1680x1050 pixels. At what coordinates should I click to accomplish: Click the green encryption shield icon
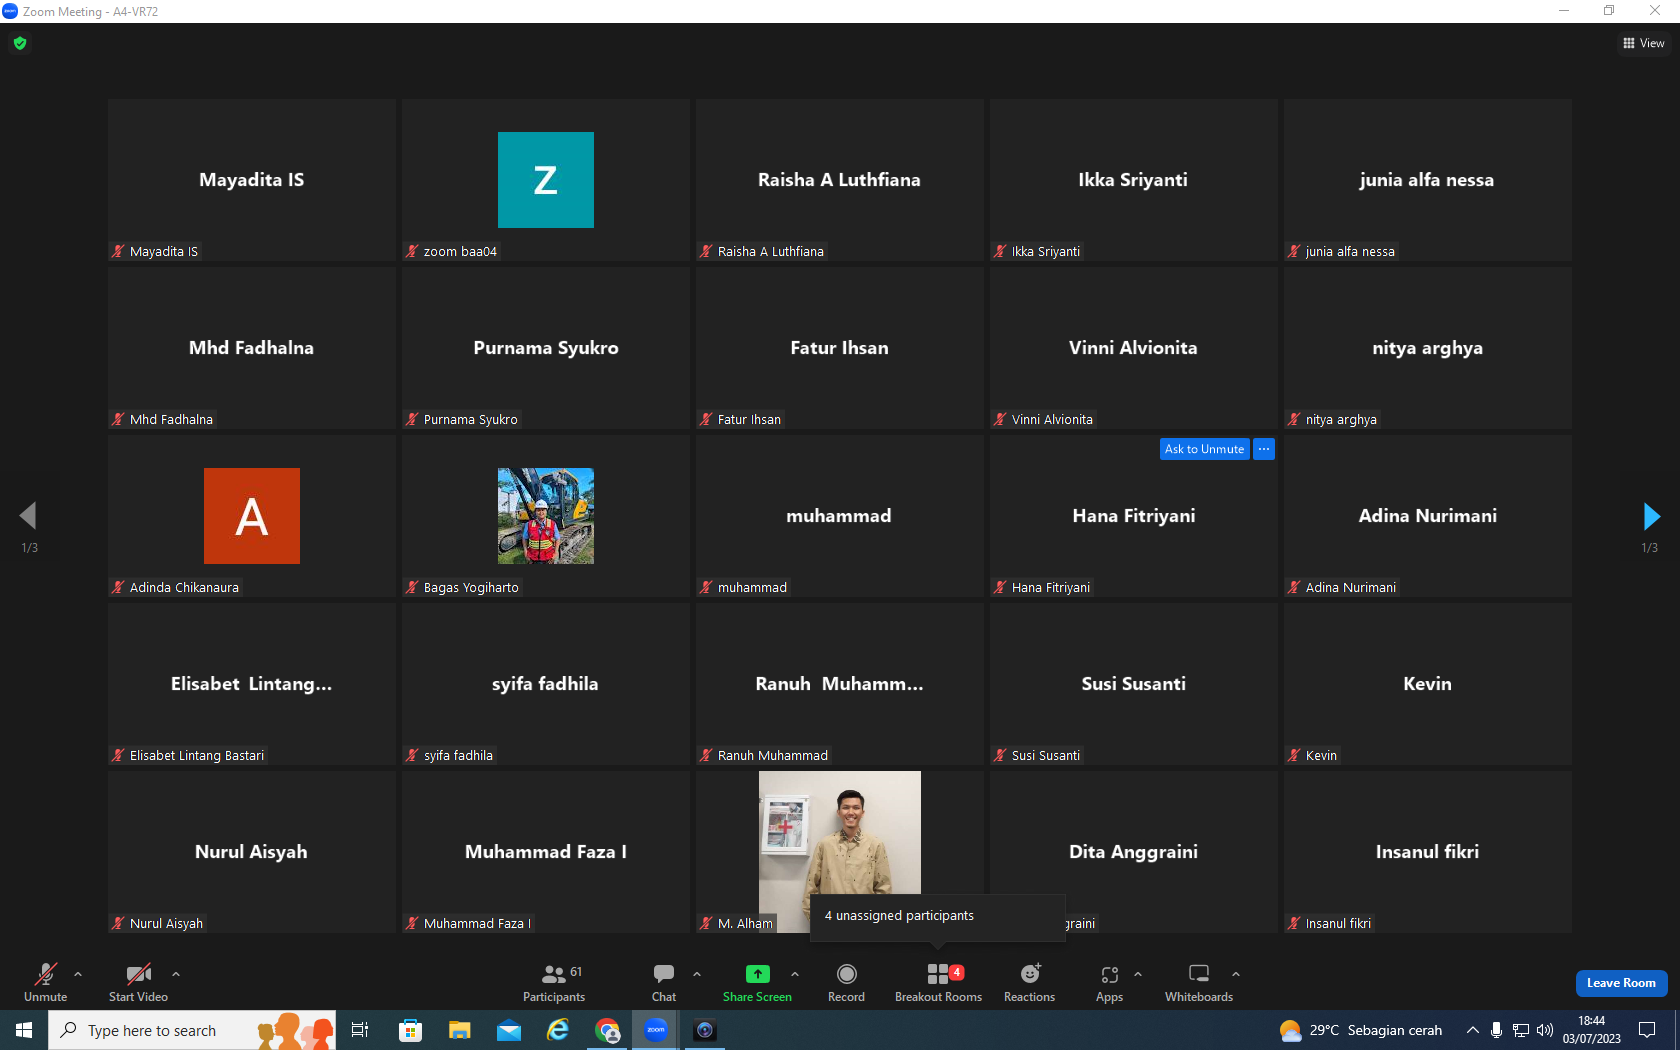click(20, 43)
